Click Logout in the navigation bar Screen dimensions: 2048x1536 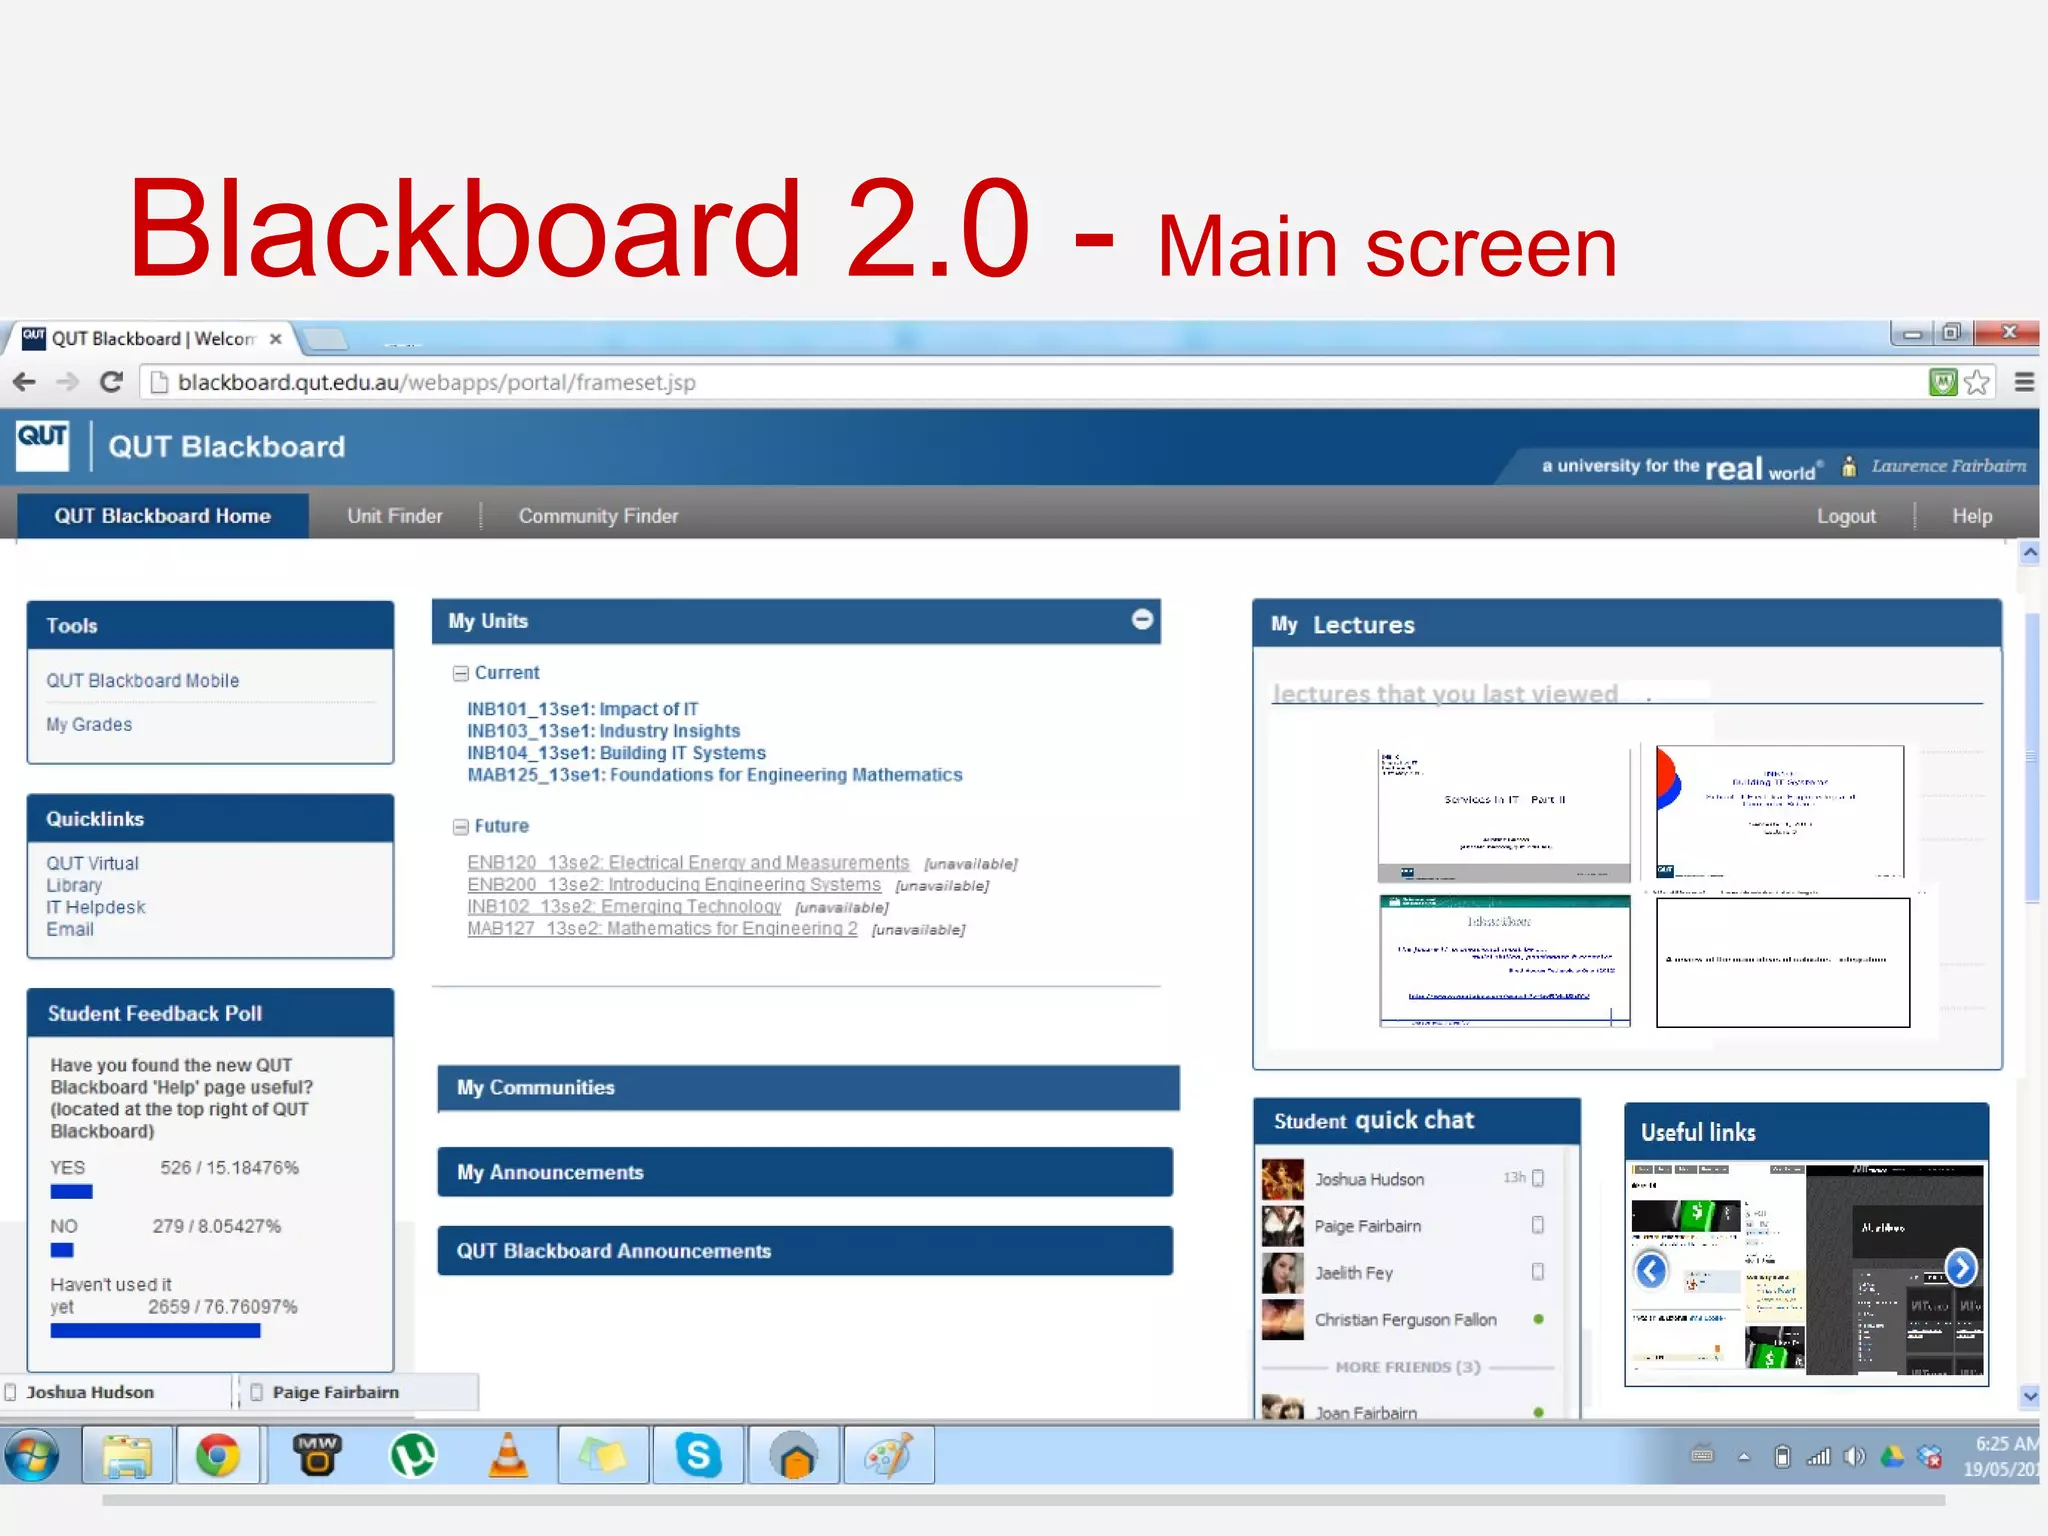click(x=1846, y=516)
